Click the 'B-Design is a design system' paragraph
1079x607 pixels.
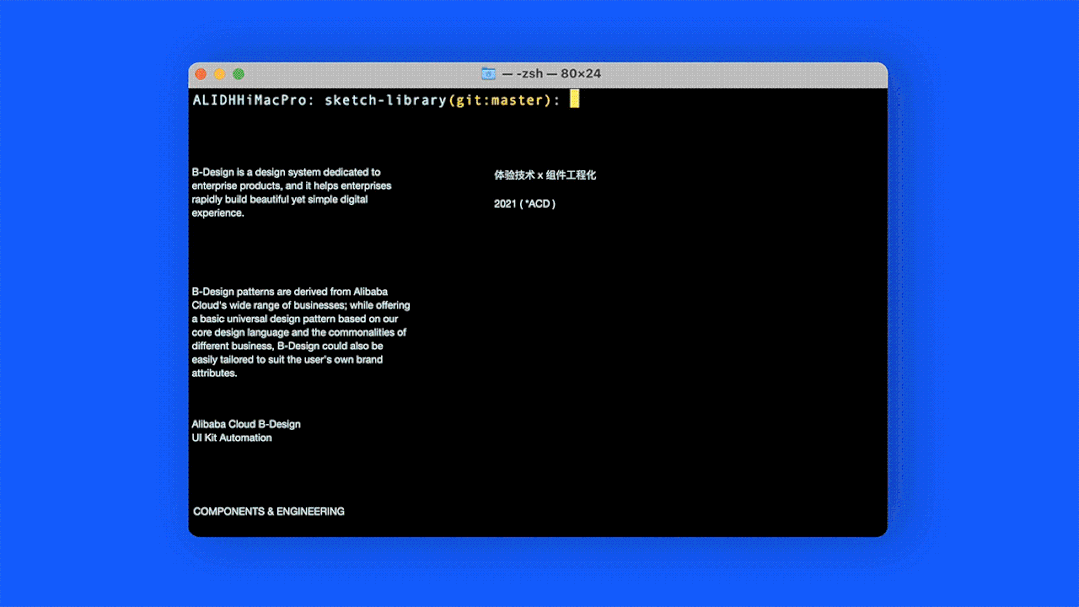[292, 193]
